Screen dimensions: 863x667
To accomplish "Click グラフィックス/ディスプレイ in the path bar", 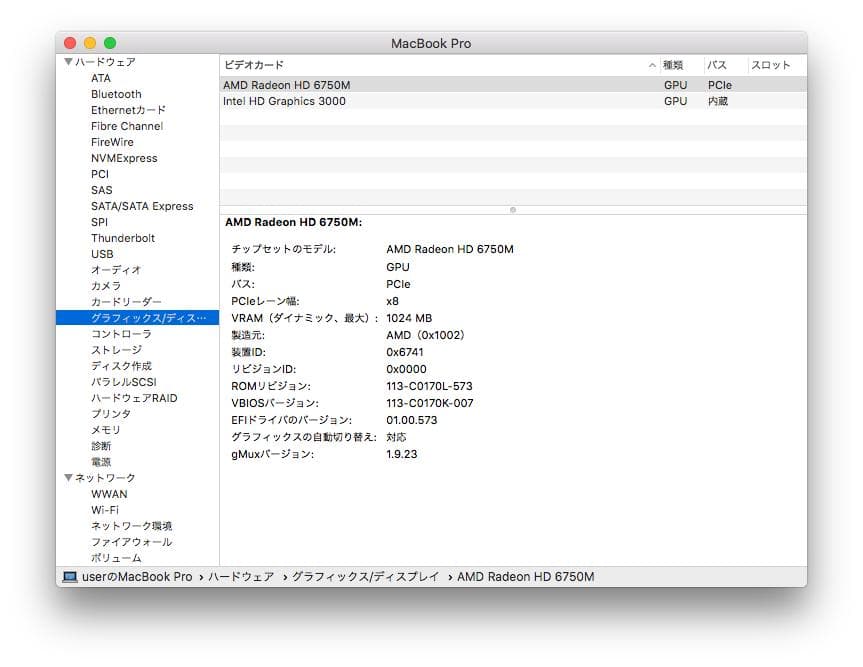I will tap(365, 577).
